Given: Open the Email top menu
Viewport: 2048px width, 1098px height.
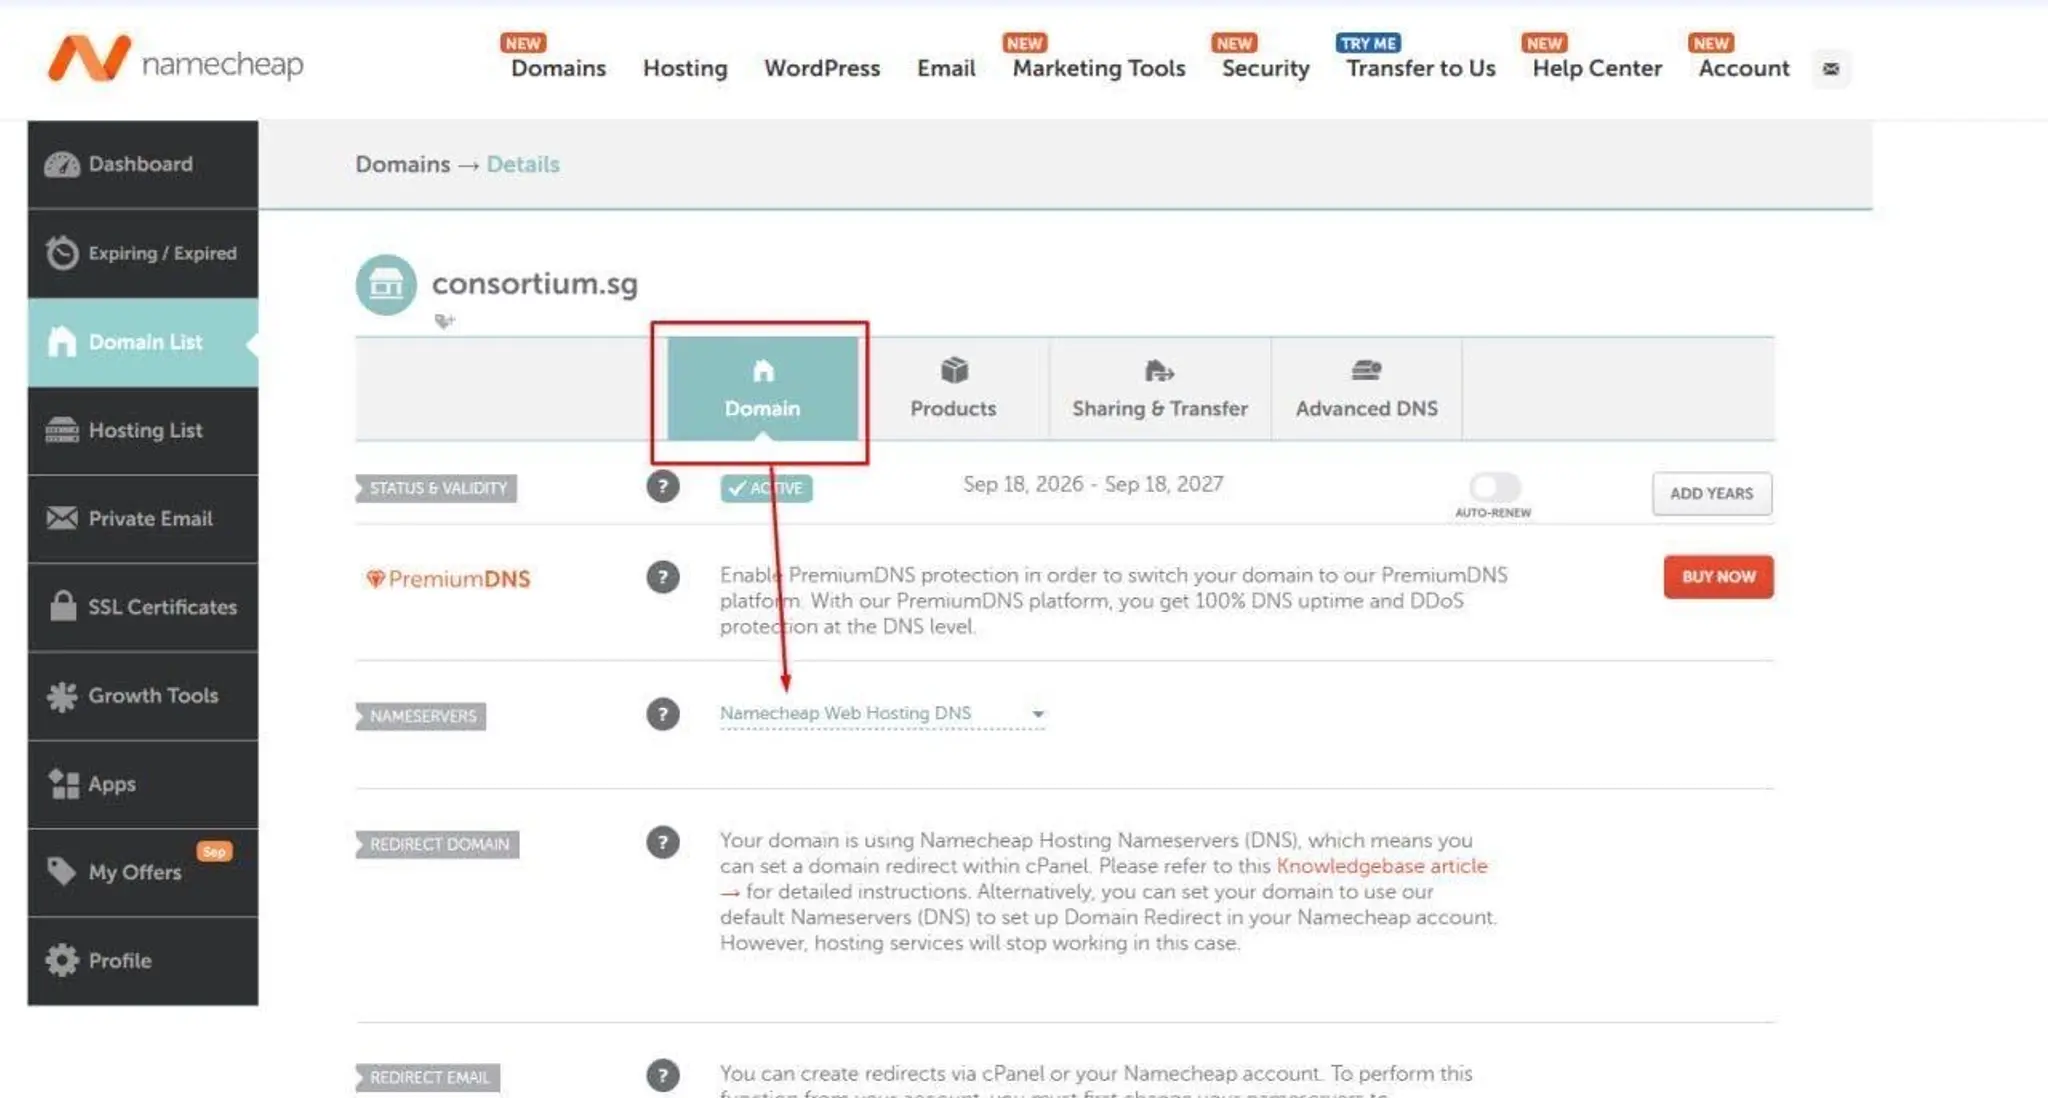Looking at the screenshot, I should click(946, 68).
